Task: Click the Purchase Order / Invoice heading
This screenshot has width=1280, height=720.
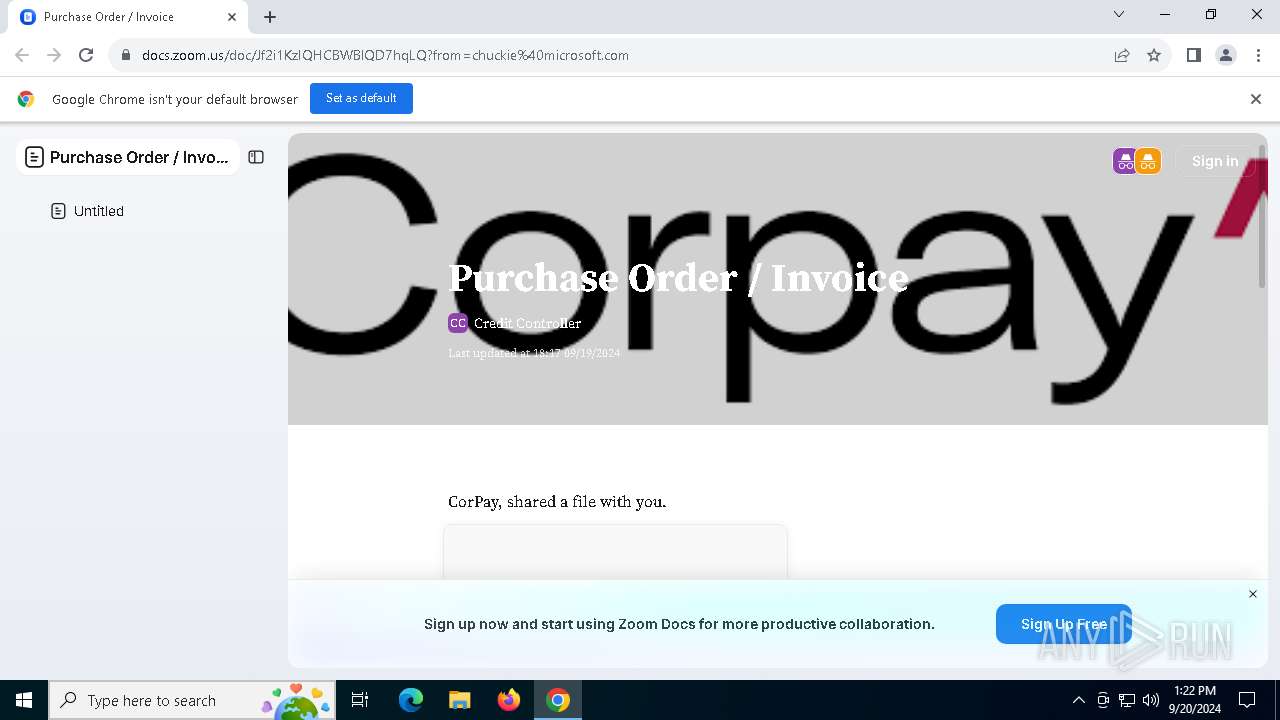Action: point(678,278)
